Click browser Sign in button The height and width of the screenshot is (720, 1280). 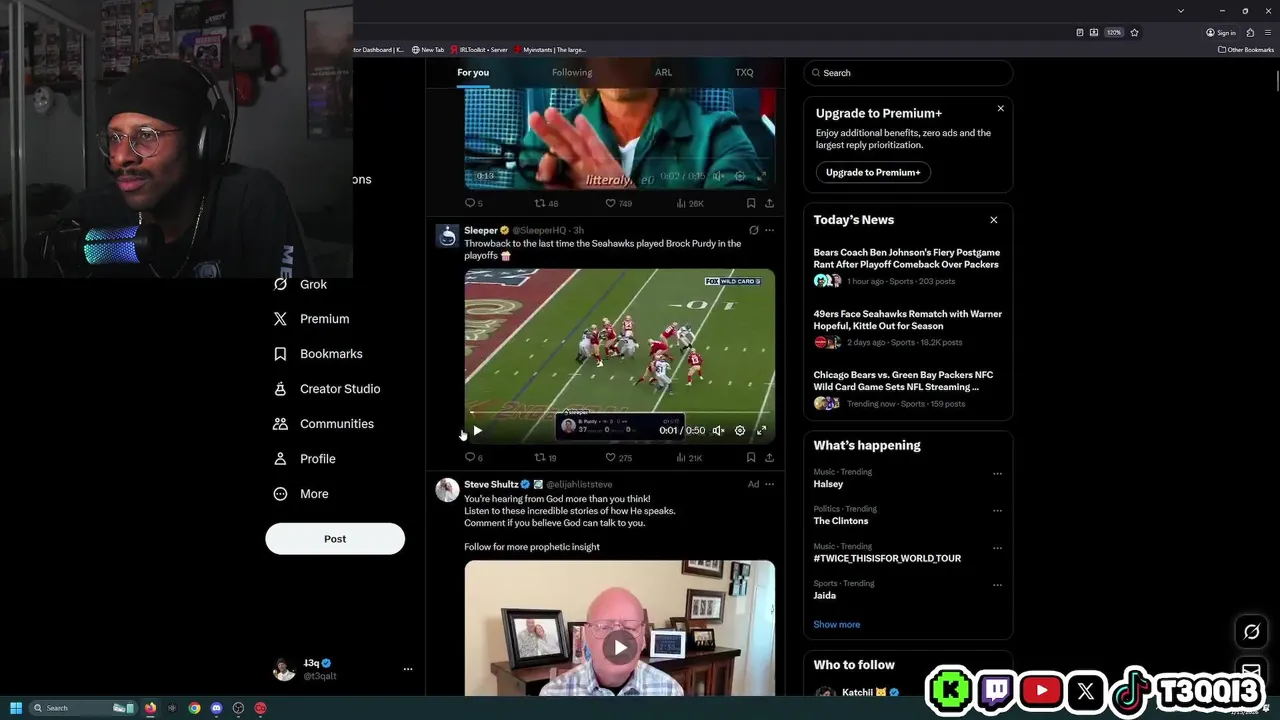tap(1221, 32)
